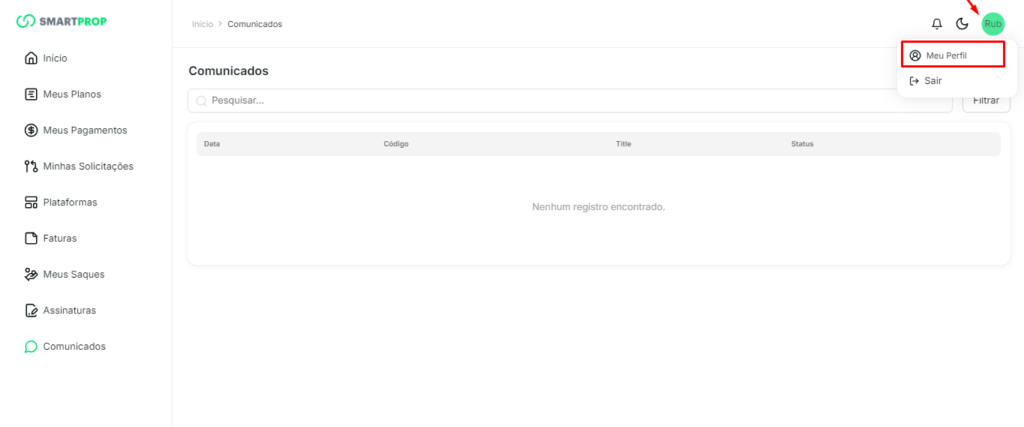
Task: Open Faturas document icon
Action: [30, 238]
